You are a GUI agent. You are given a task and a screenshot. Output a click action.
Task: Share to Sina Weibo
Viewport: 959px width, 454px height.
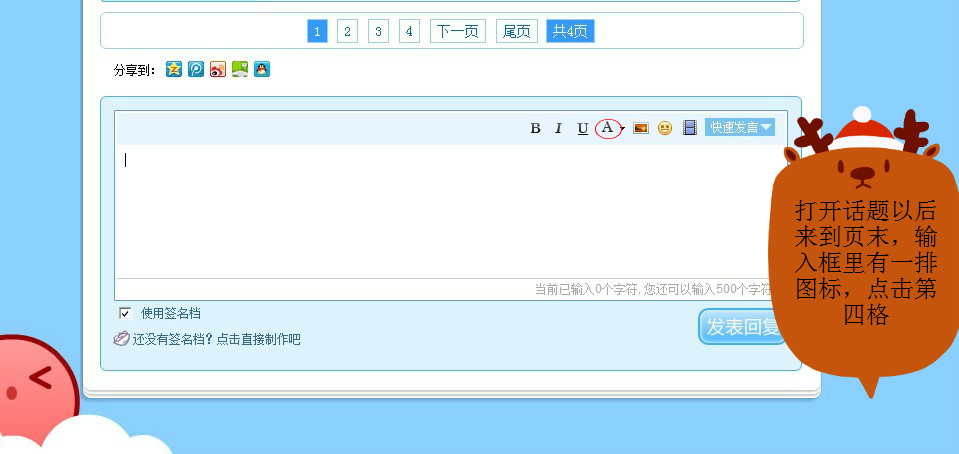[218, 69]
